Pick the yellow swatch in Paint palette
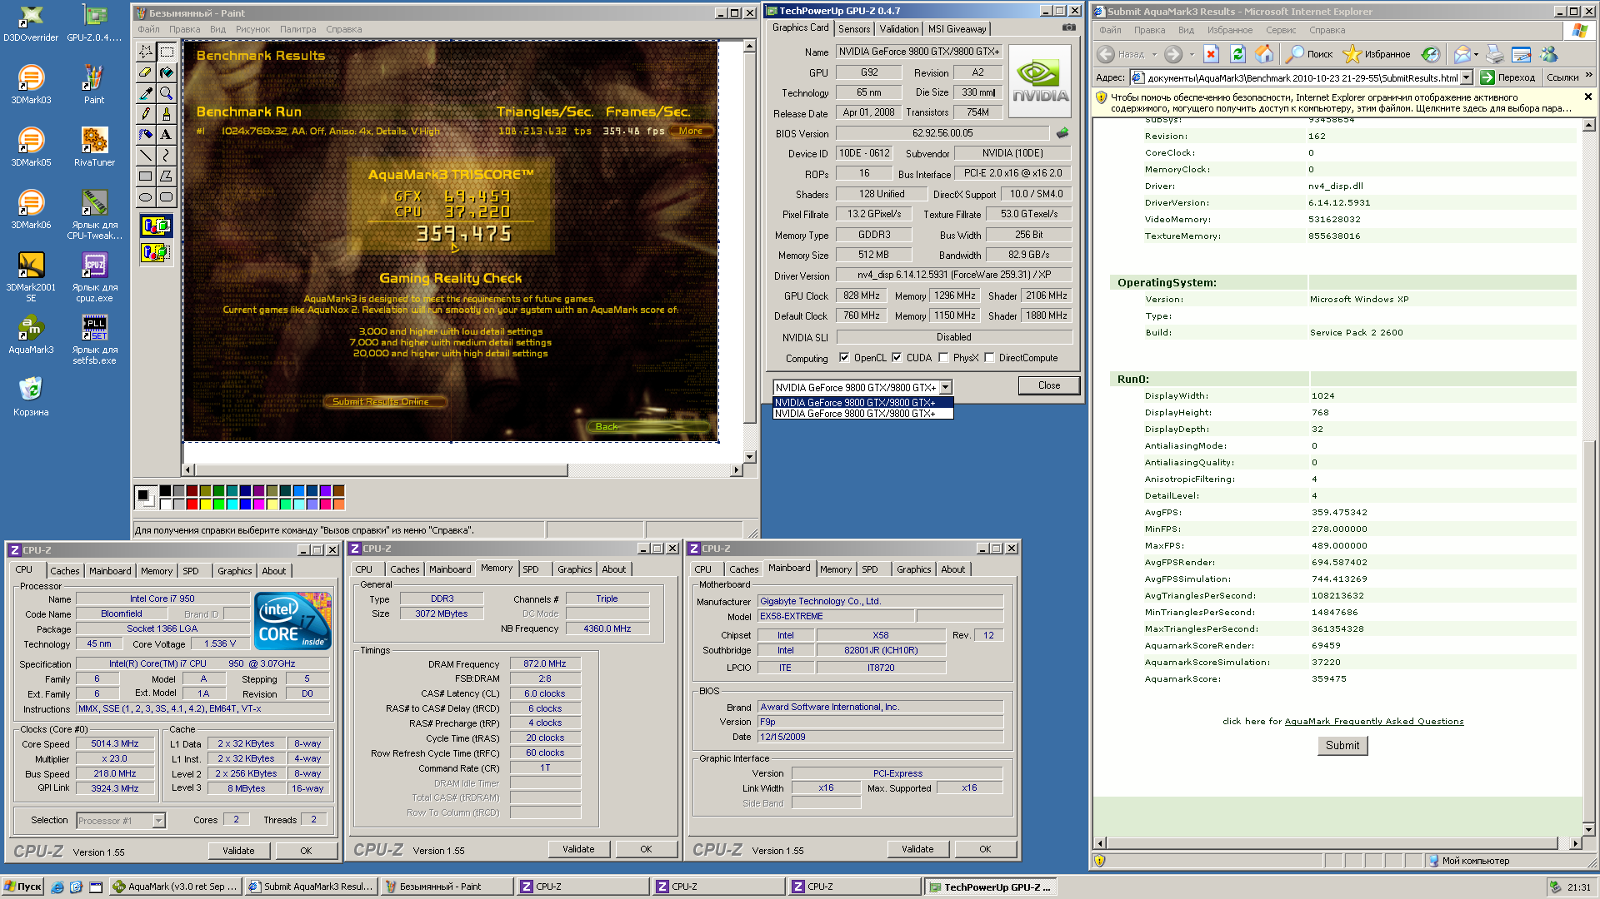Viewport: 1600px width, 899px height. (204, 503)
